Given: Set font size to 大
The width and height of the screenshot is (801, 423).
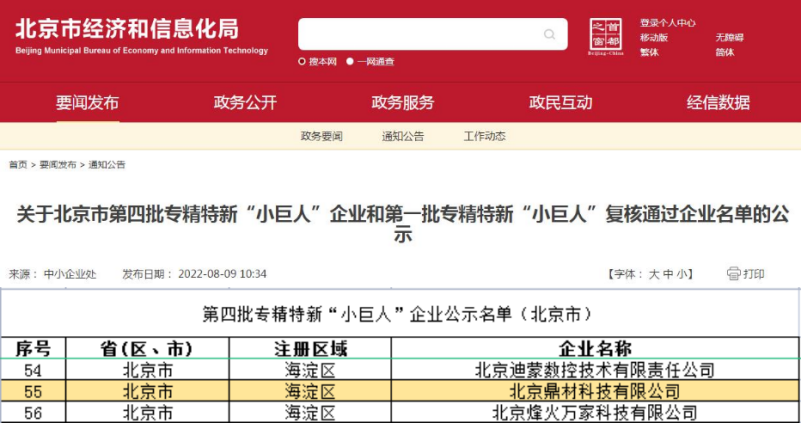Looking at the screenshot, I should click(655, 274).
